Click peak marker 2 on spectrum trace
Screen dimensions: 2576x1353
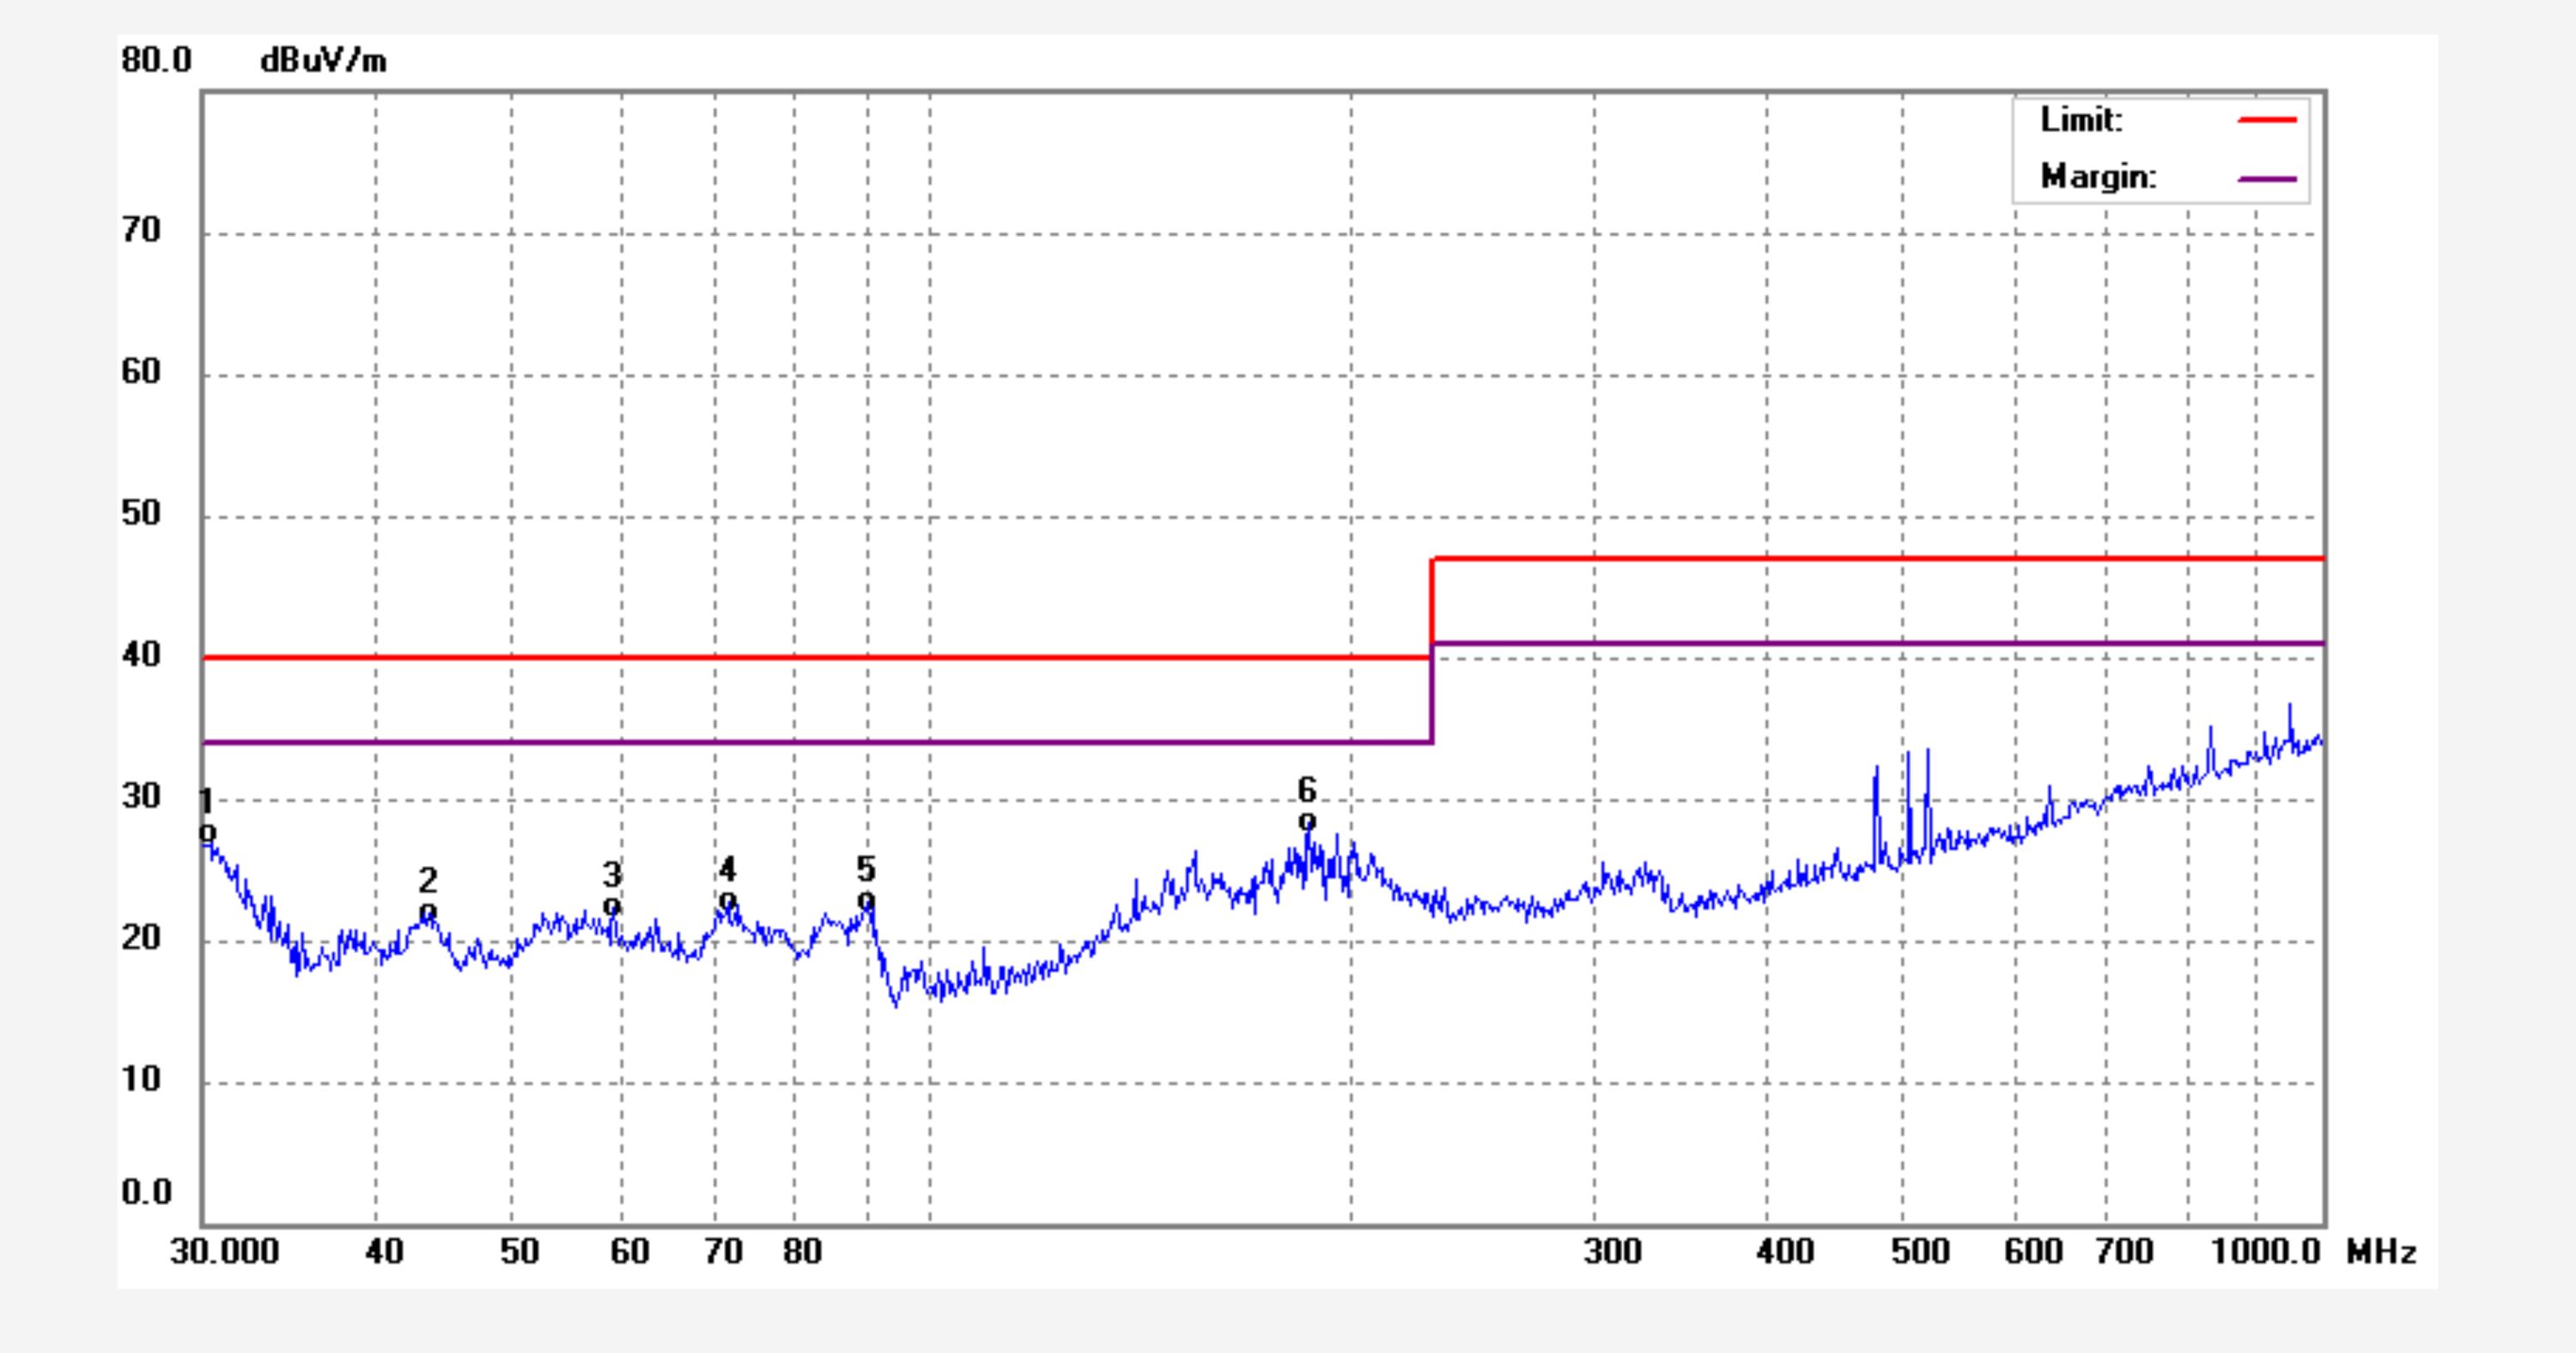click(x=427, y=911)
